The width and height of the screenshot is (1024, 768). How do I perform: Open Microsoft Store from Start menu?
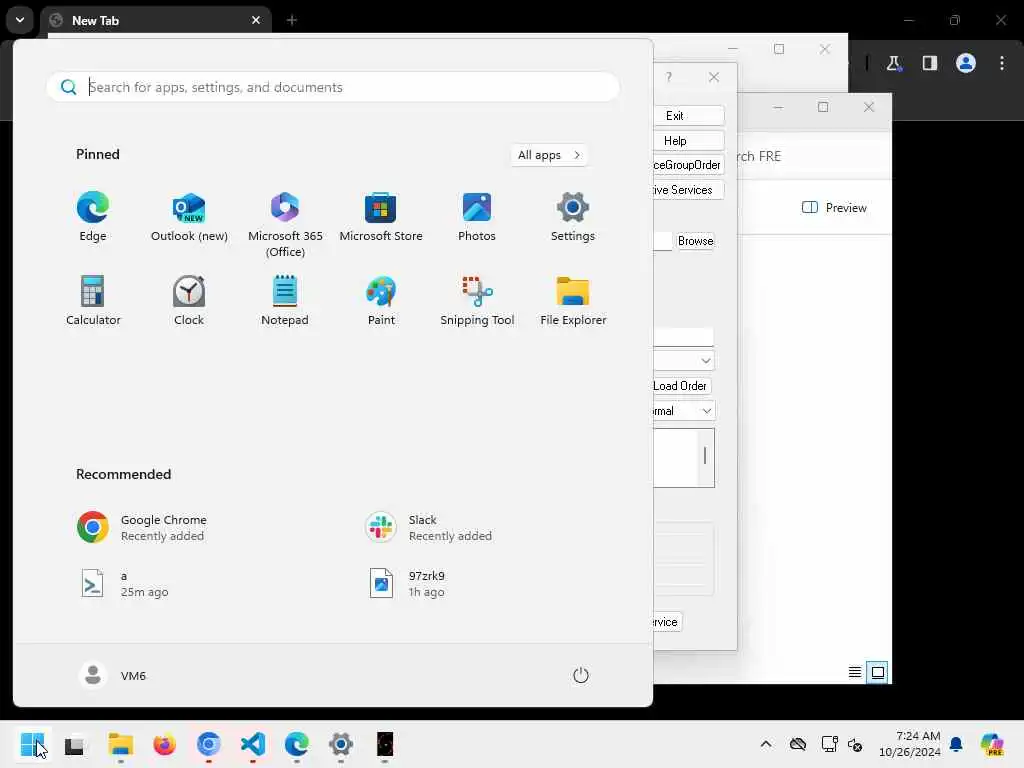coord(381,217)
